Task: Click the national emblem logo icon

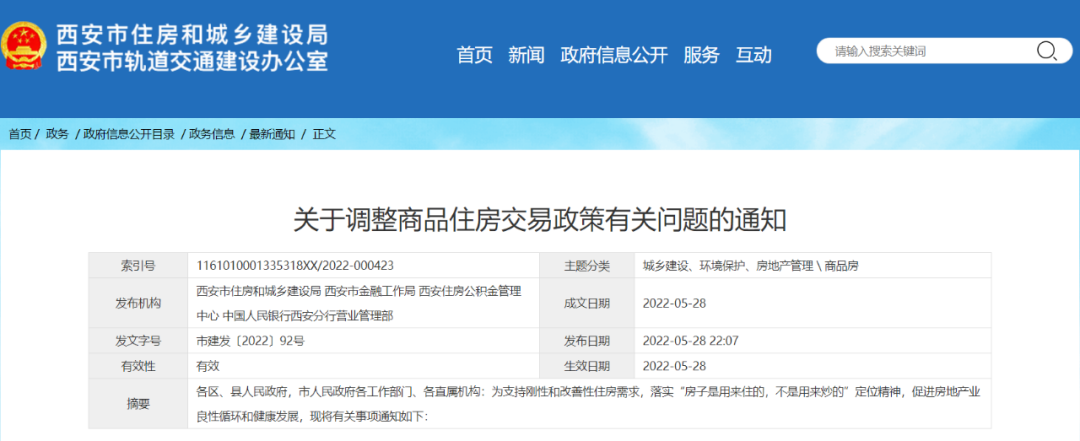Action: coord(22,47)
